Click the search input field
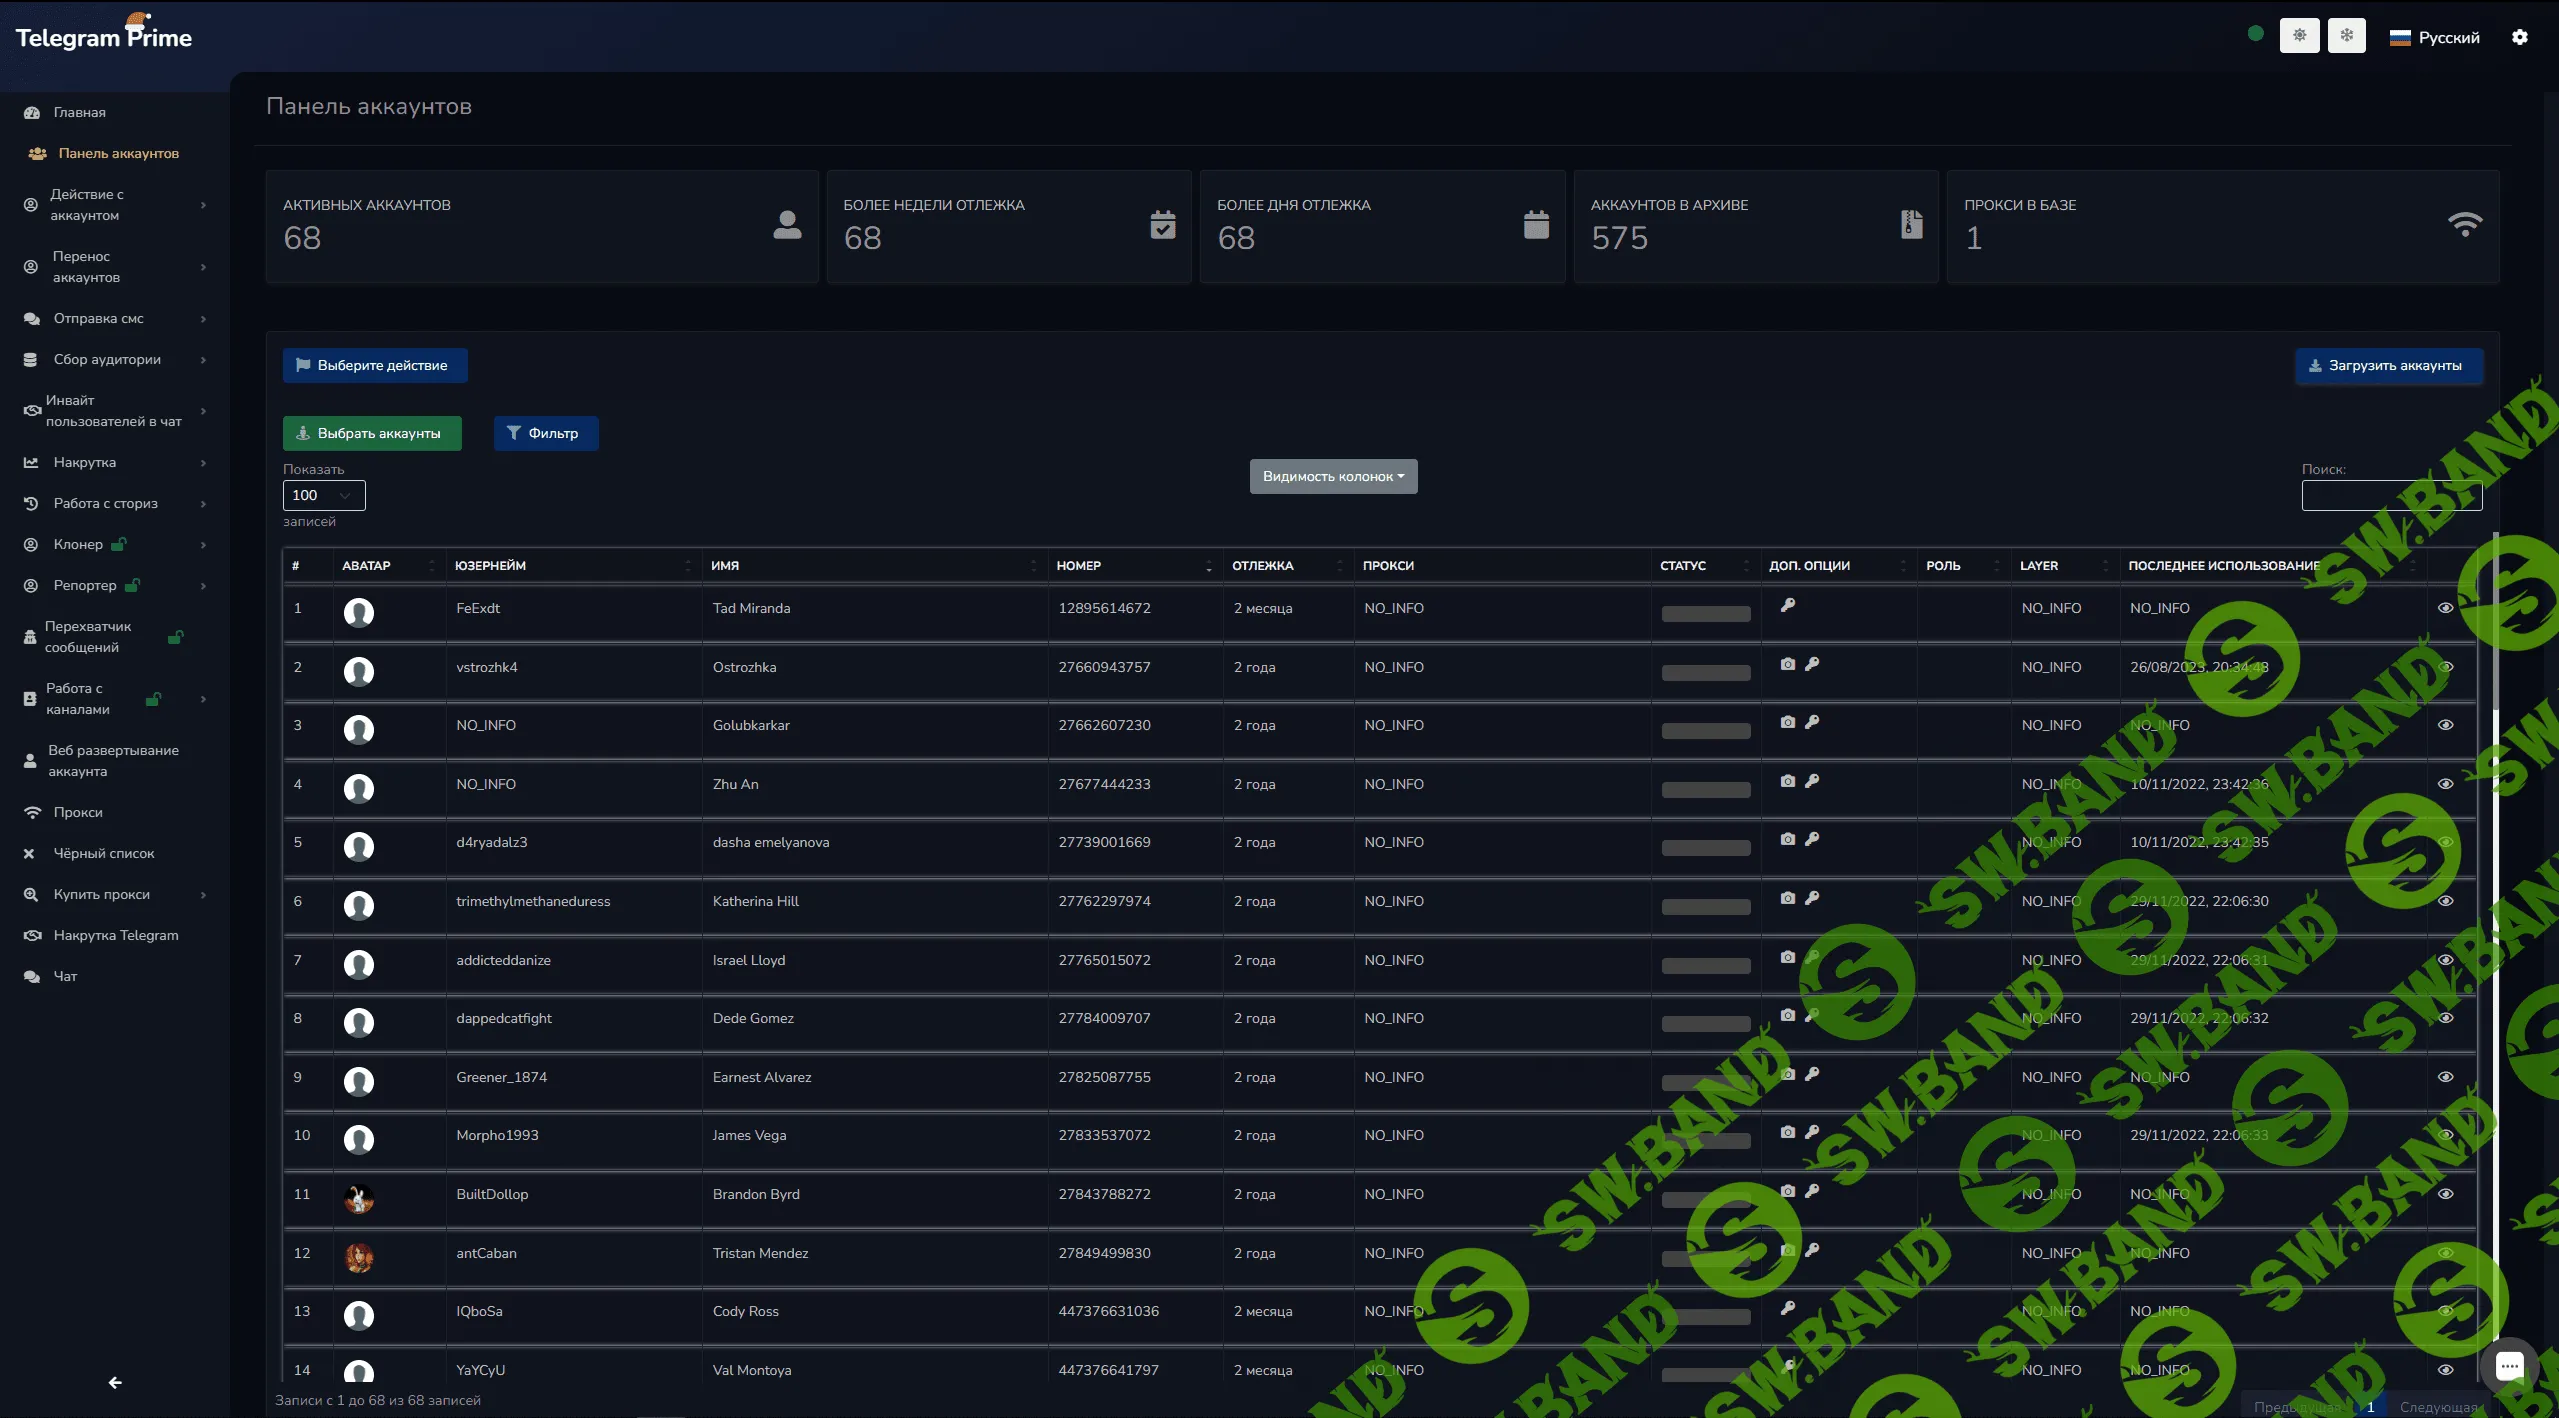Image resolution: width=2559 pixels, height=1418 pixels. [2390, 495]
